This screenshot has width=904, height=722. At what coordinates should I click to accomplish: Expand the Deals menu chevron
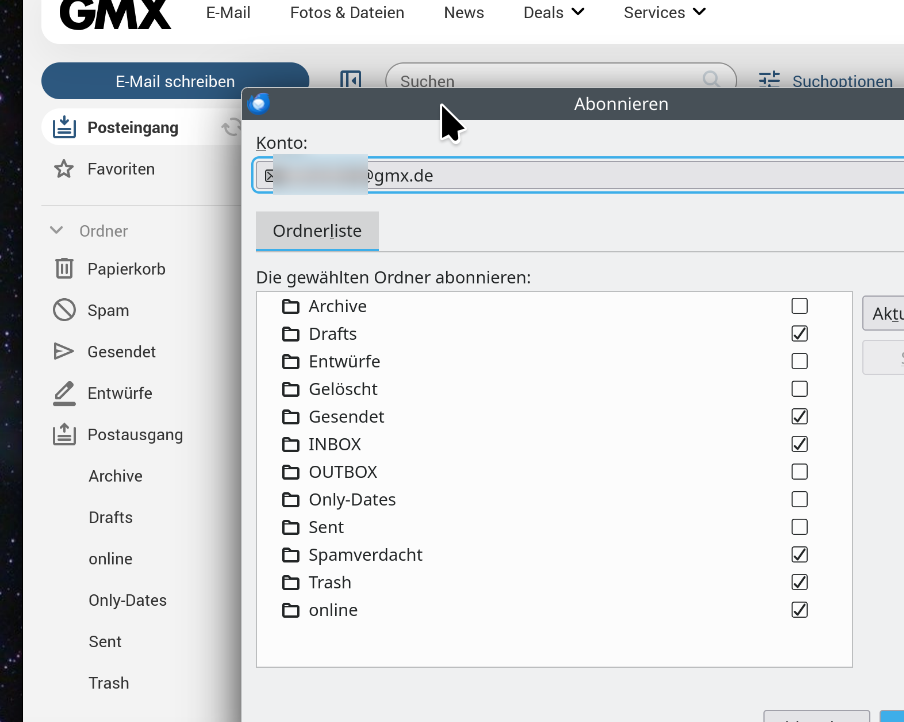(x=578, y=12)
